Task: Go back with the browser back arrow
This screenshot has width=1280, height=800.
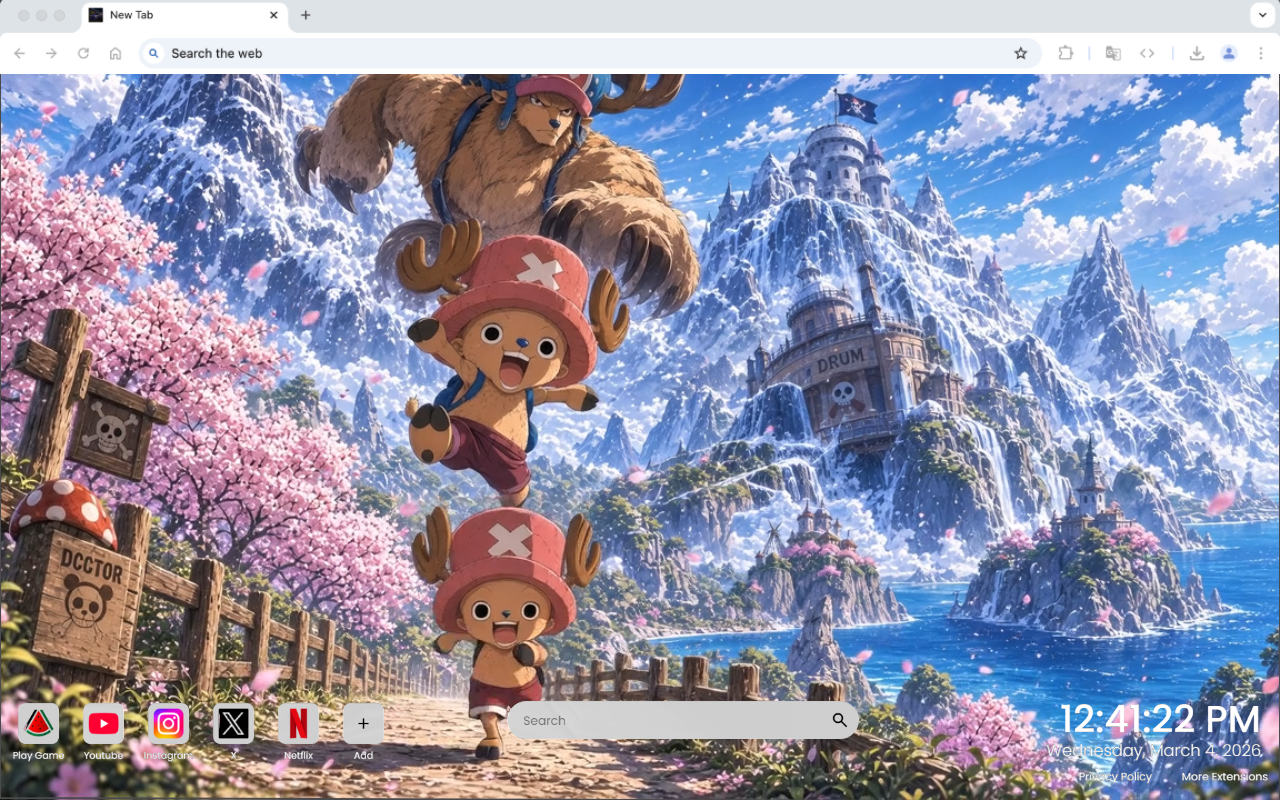Action: click(x=20, y=53)
